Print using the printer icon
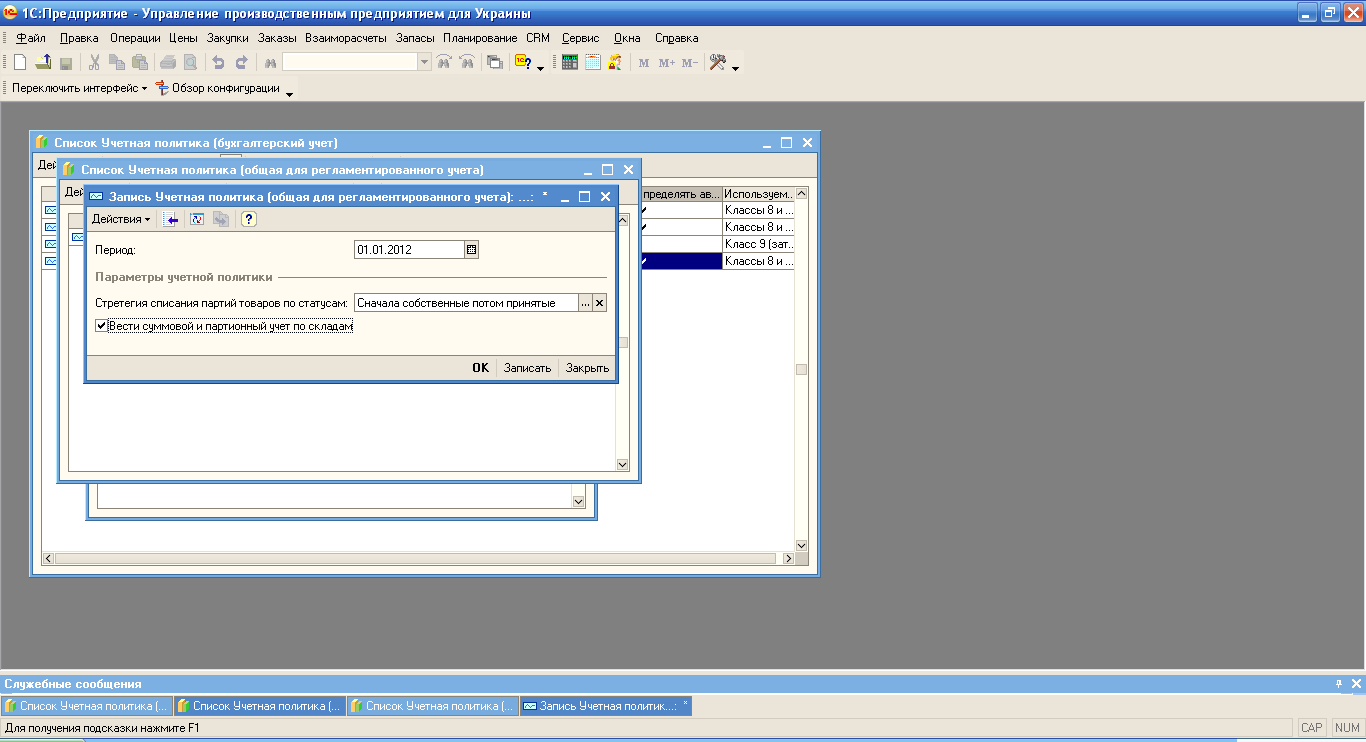1366x742 pixels. [168, 62]
